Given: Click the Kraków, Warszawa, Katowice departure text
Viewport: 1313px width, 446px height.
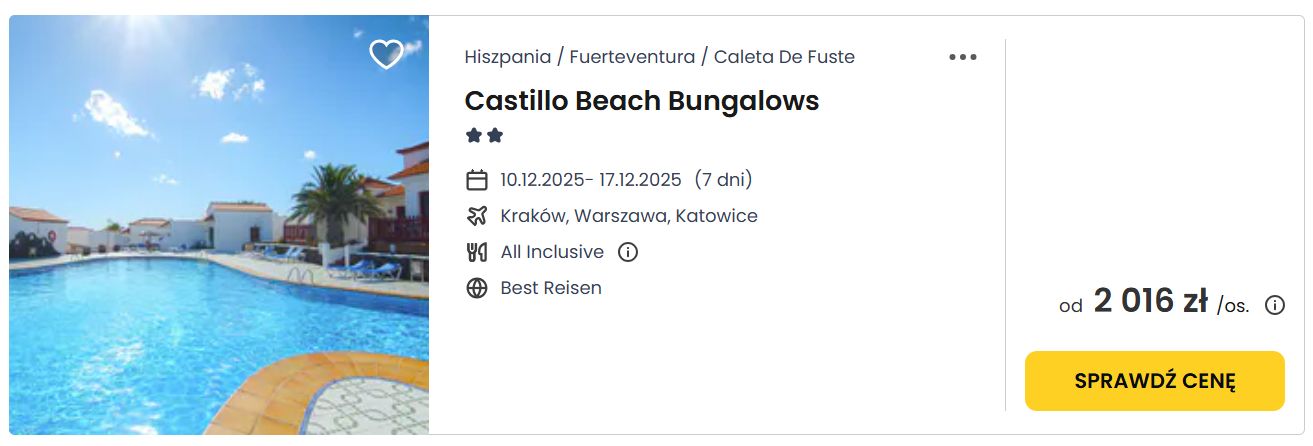Looking at the screenshot, I should 629,216.
